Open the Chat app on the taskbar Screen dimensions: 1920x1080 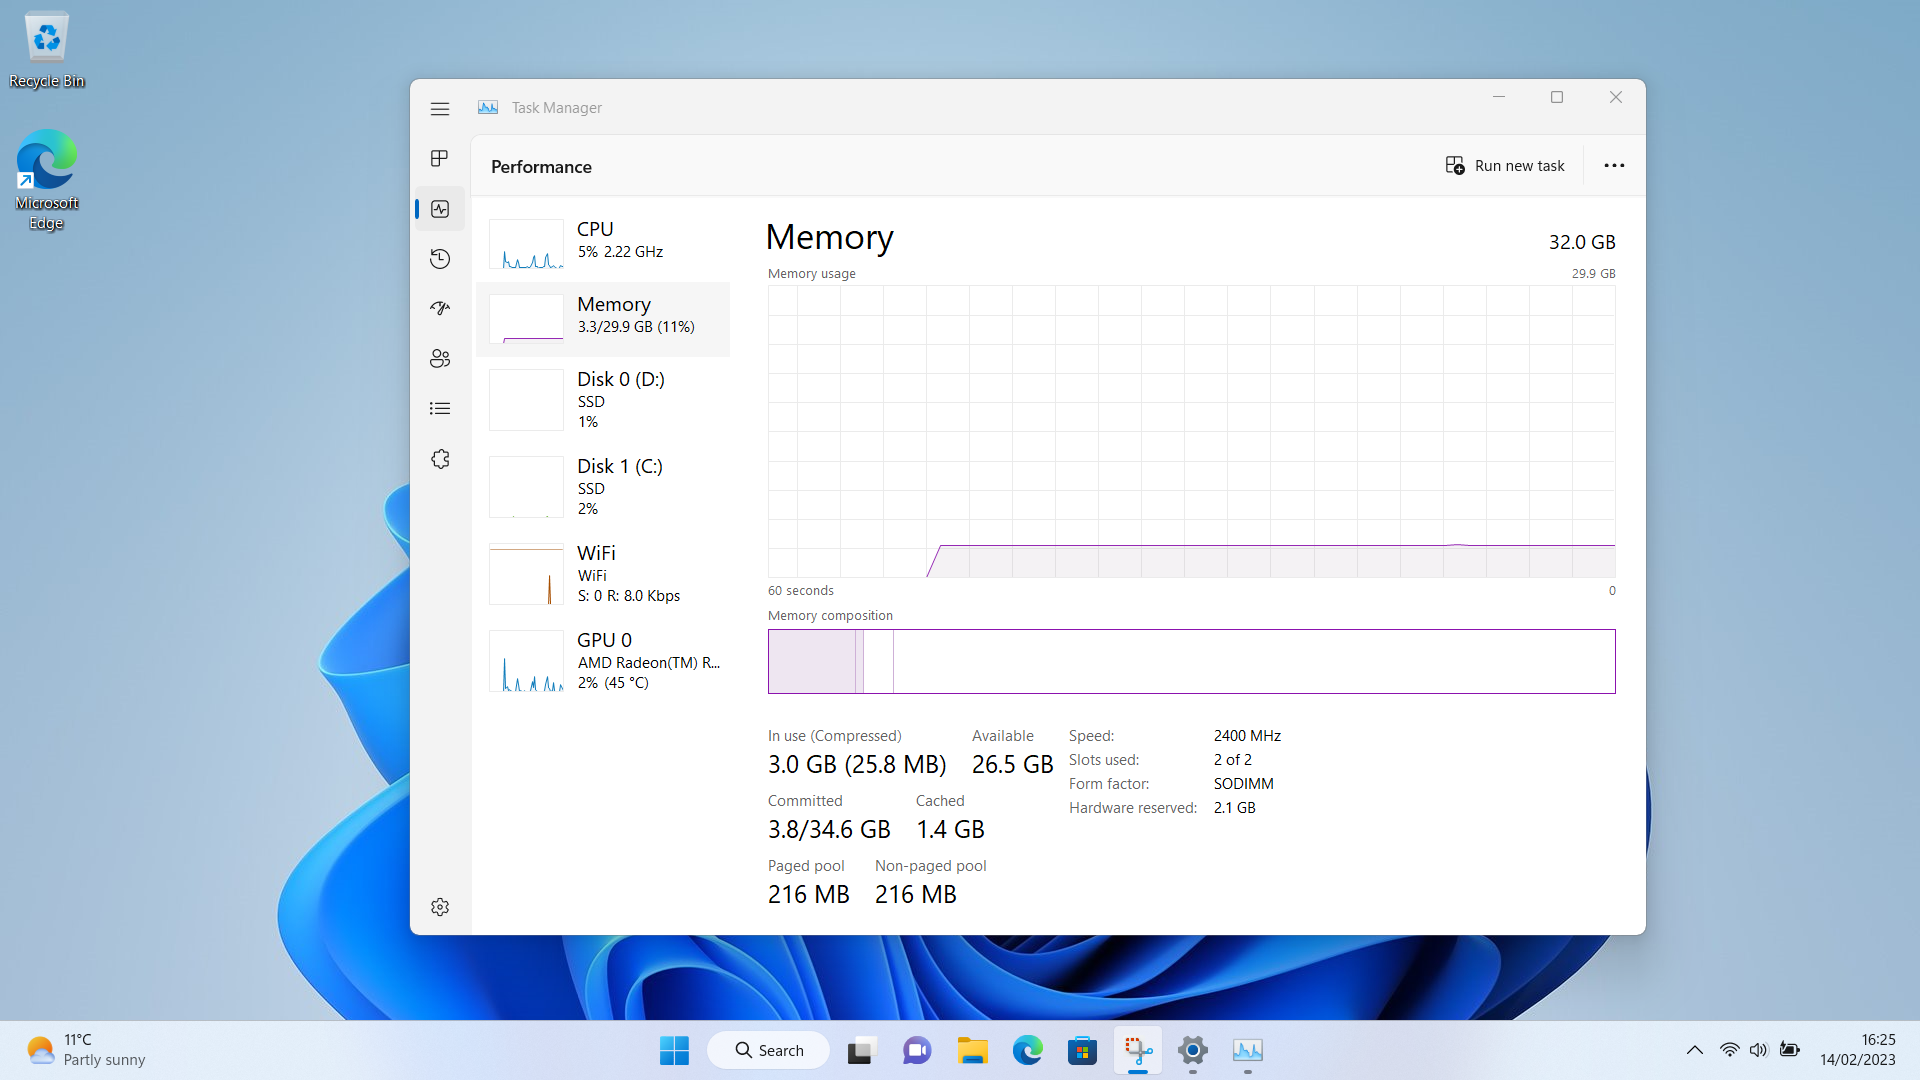(x=917, y=1051)
